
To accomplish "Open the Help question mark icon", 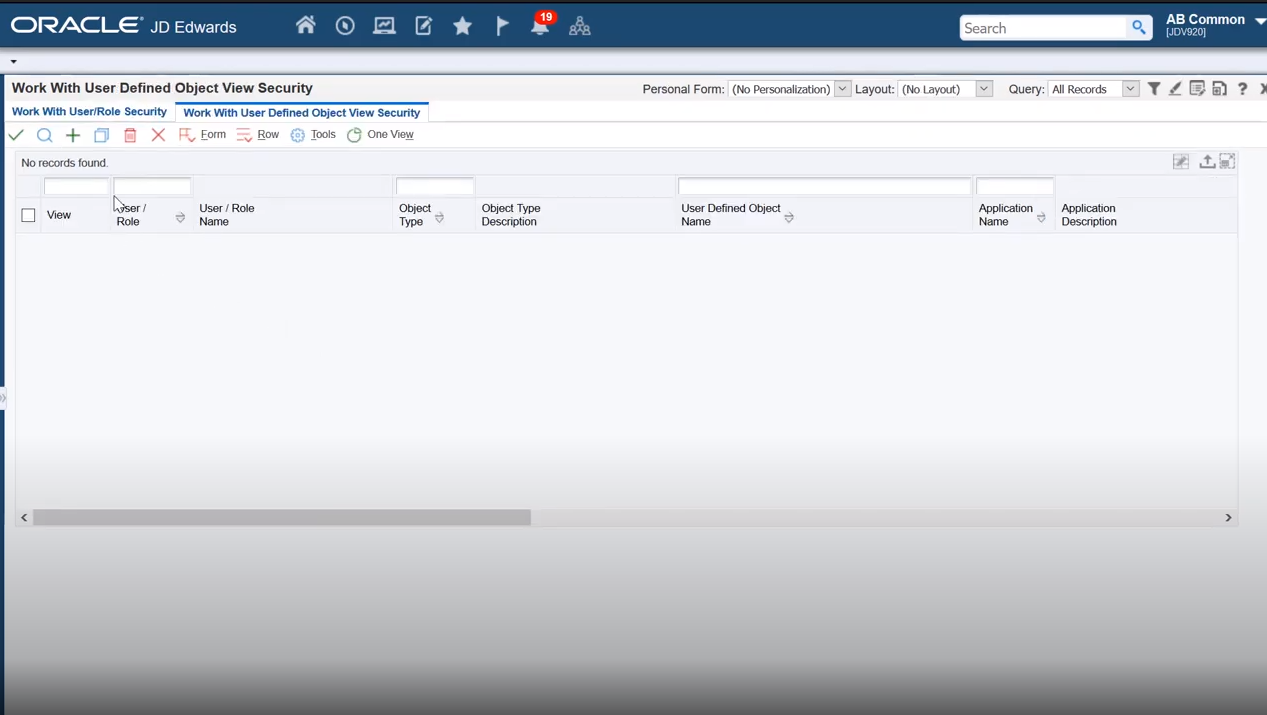I will [x=1242, y=89].
